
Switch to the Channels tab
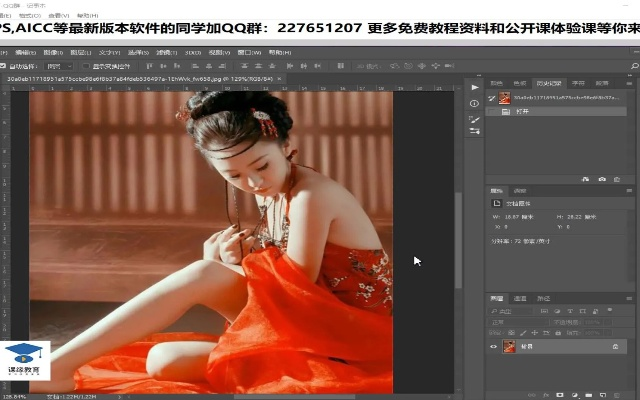click(x=520, y=298)
